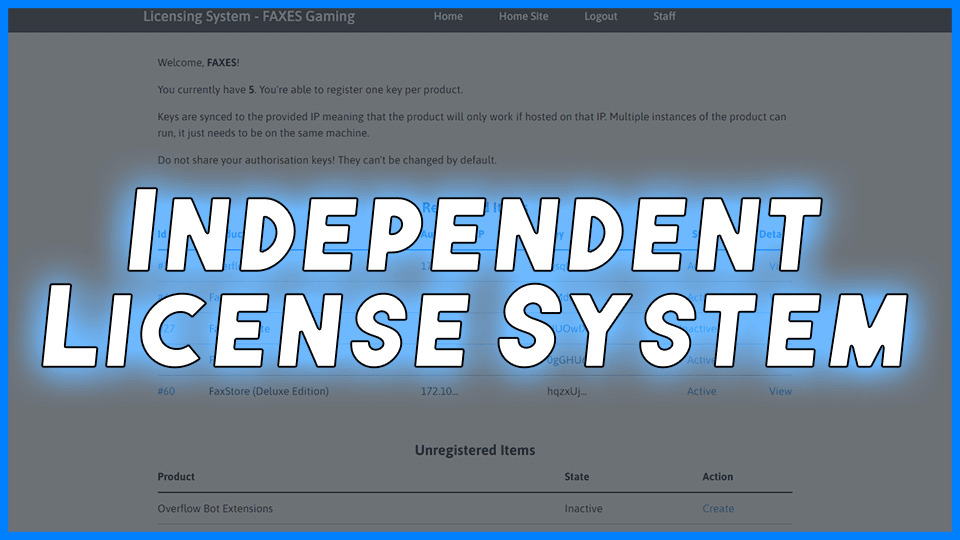Click the truncated IP 172.10...
The height and width of the screenshot is (540, 960).
439,391
